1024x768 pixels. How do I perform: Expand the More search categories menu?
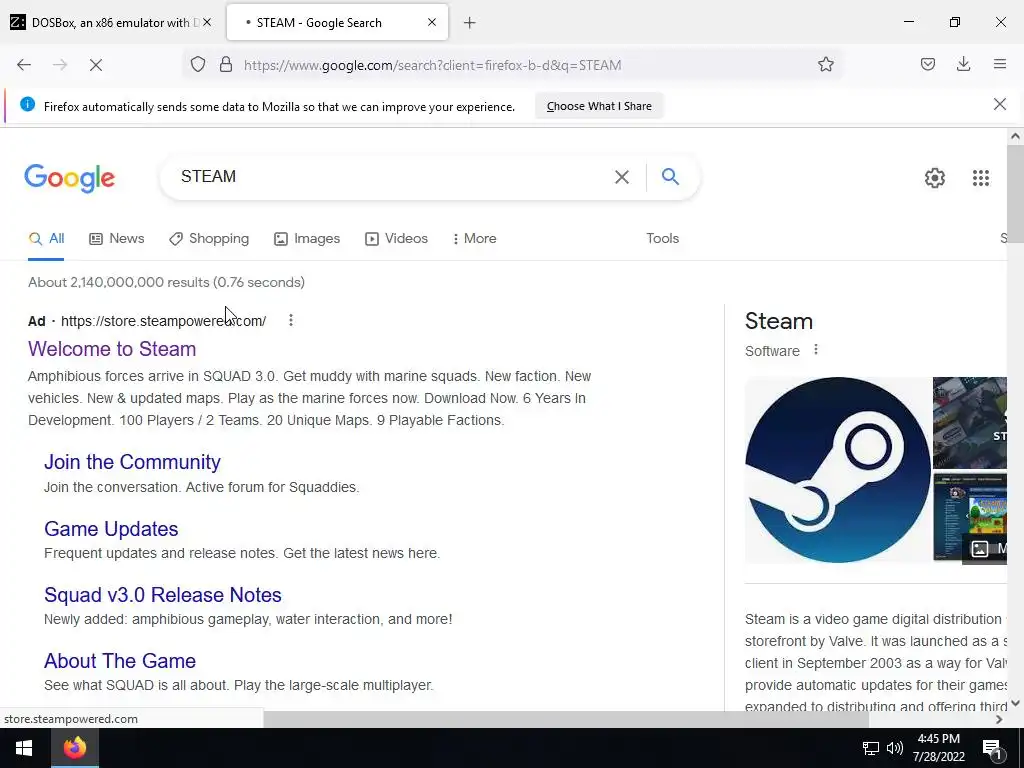tap(475, 238)
